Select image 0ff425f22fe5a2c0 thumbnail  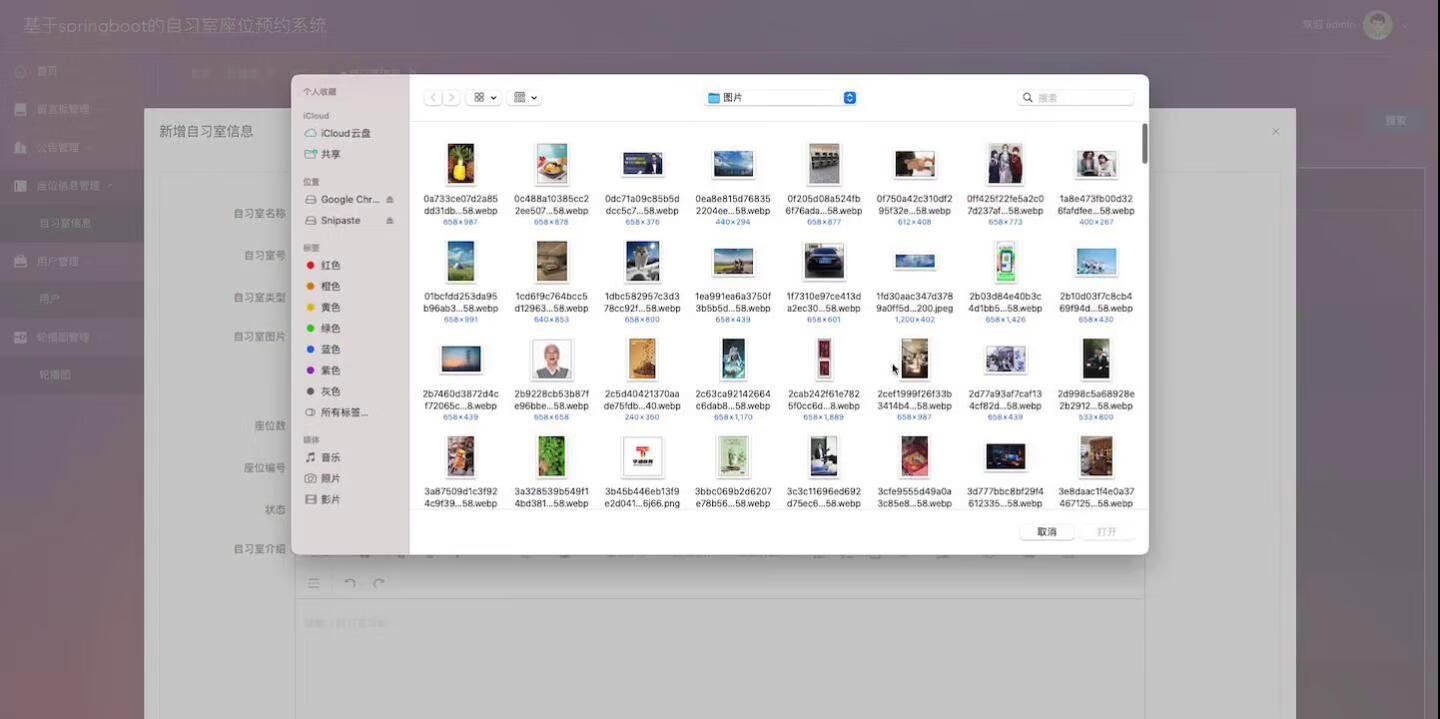pyautogui.click(x=1005, y=164)
